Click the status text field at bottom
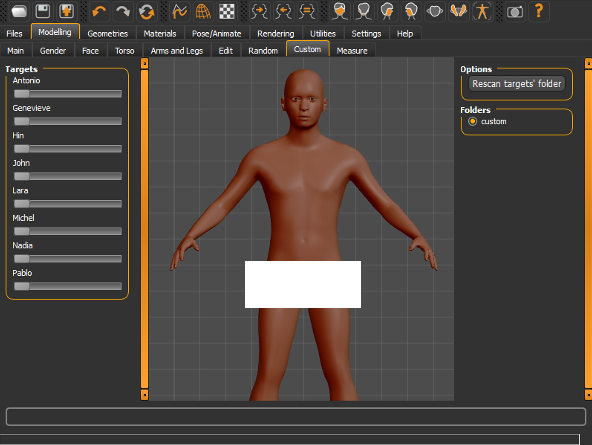This screenshot has height=445, width=592. pyautogui.click(x=296, y=417)
